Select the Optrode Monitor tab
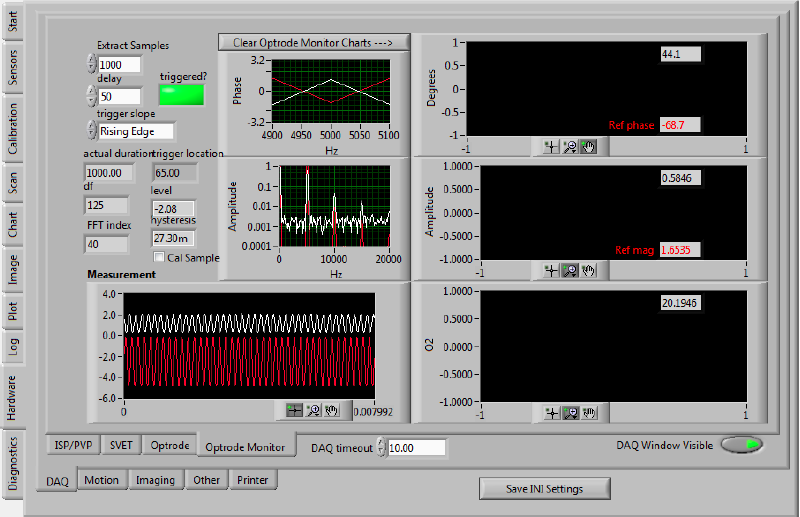 point(245,447)
